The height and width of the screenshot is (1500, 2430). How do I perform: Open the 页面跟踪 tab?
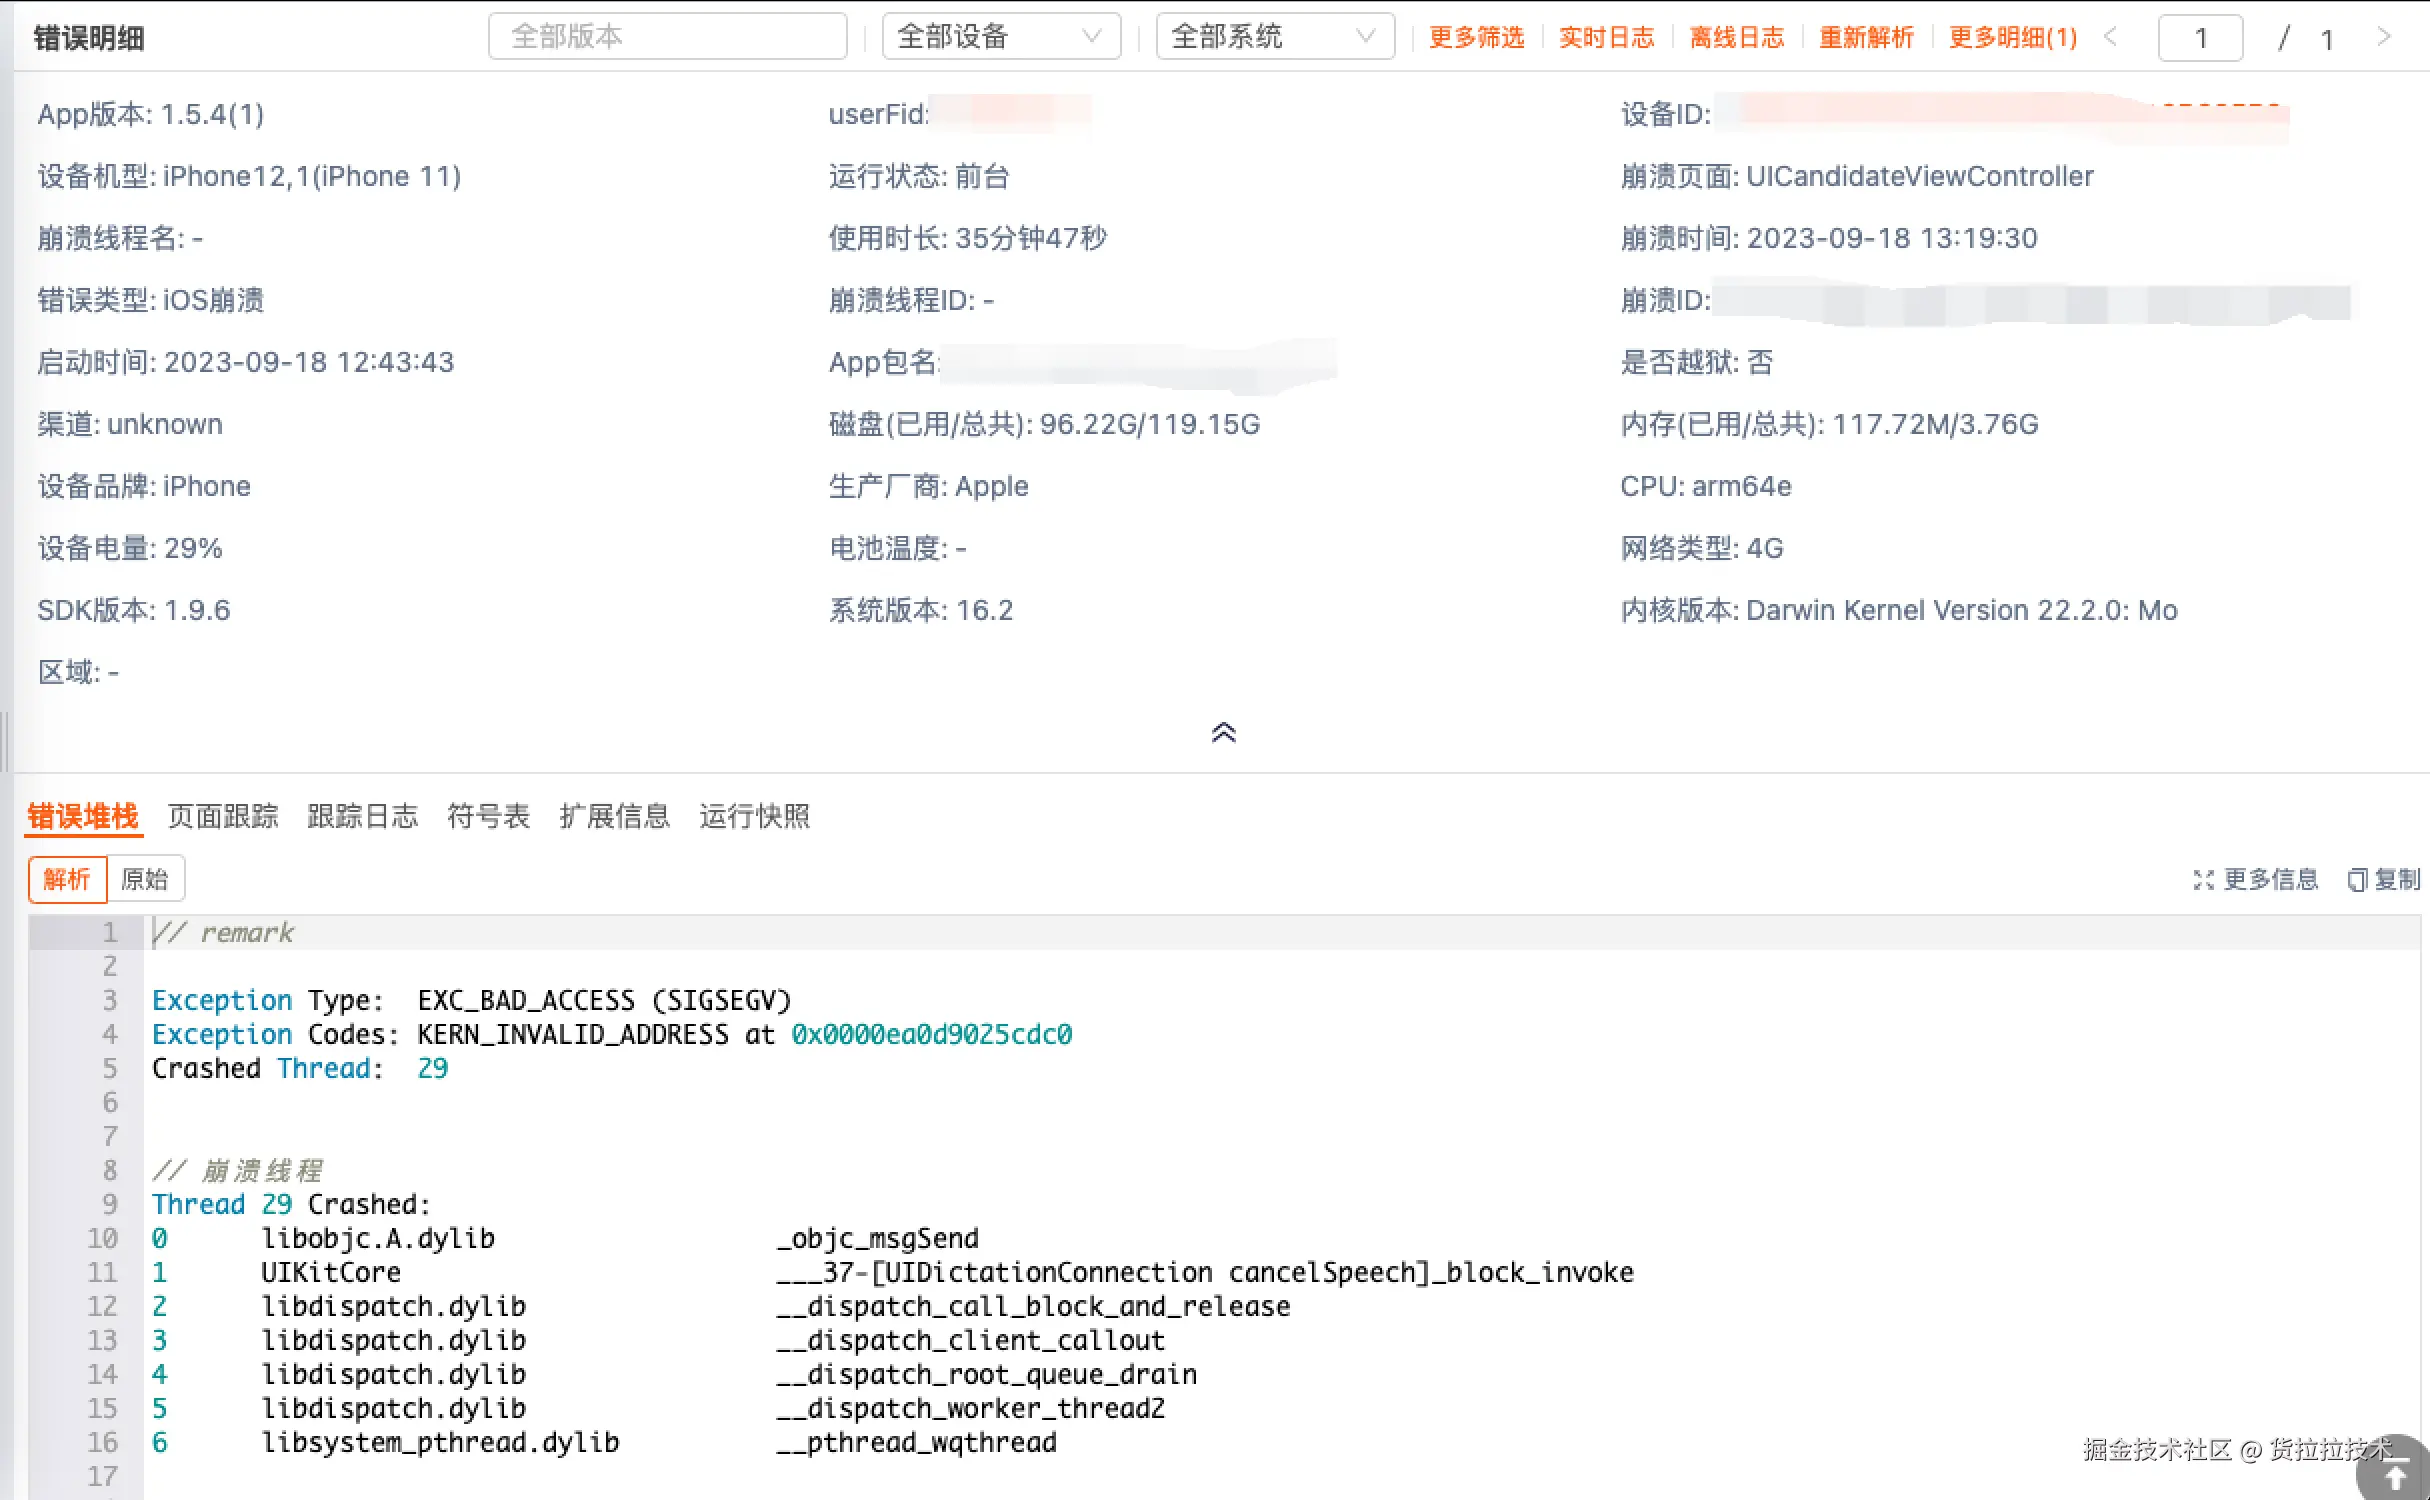point(223,816)
